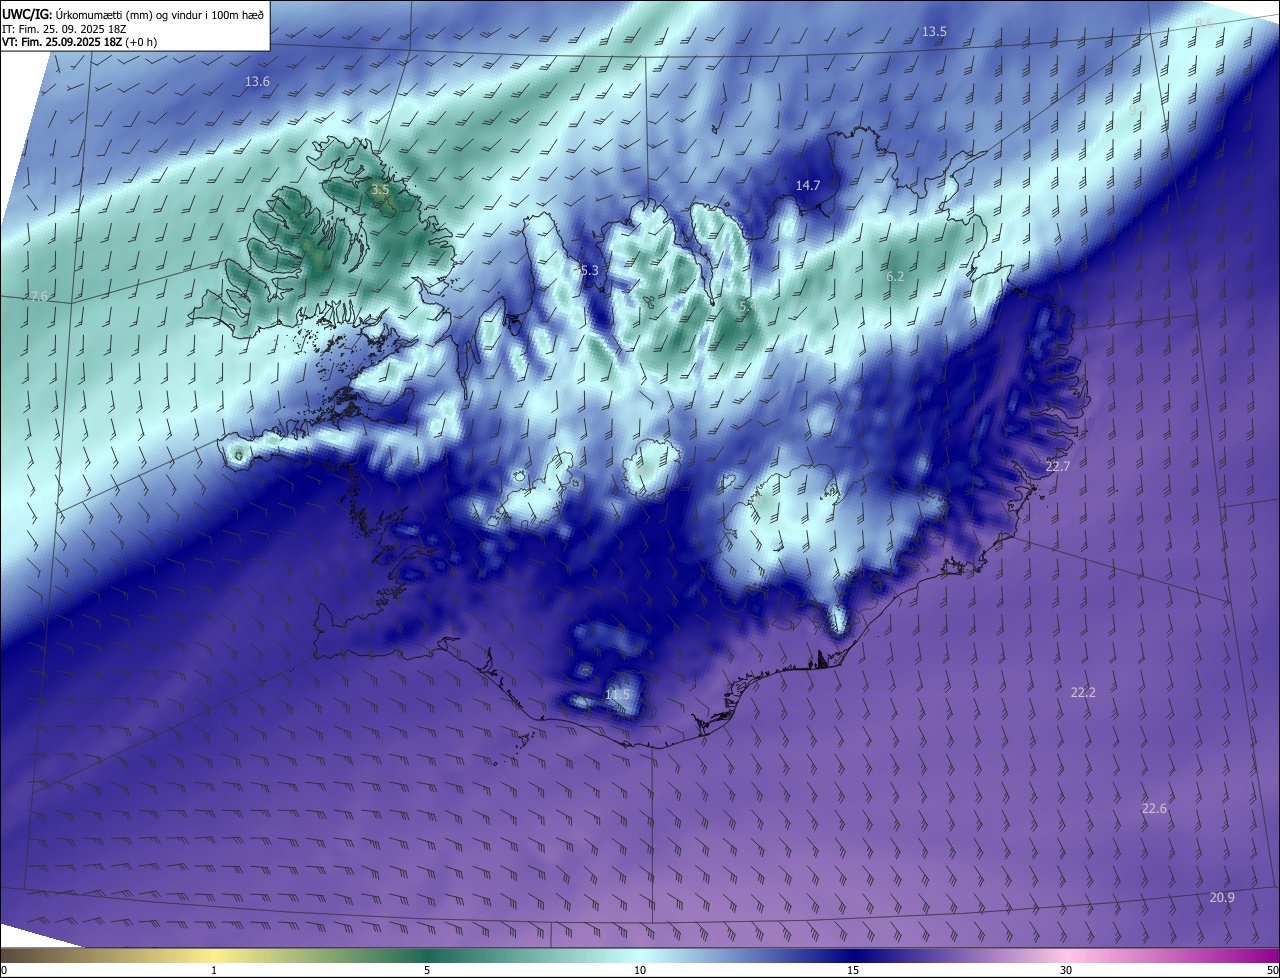The height and width of the screenshot is (978, 1280).
Task: Click the colour scale tick label 30
Action: pos(1066,970)
